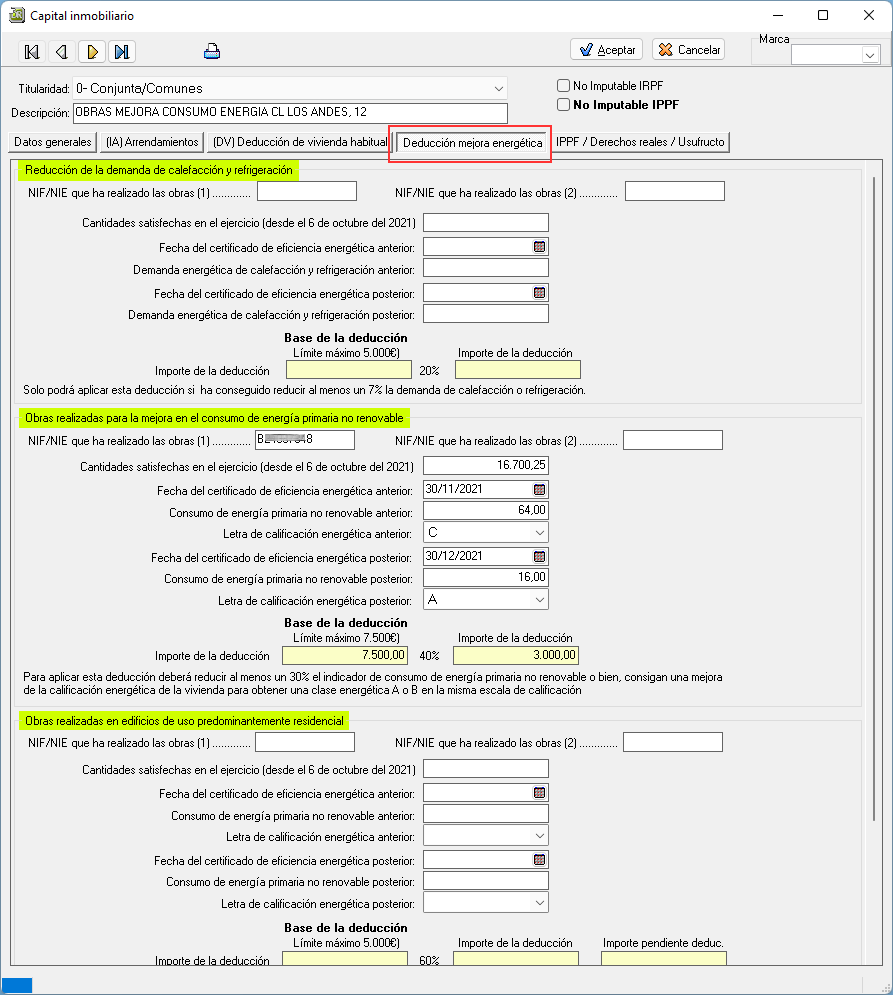The width and height of the screenshot is (893, 995).
Task: Click later non-renewable consumption field in residential section
Action: point(486,881)
